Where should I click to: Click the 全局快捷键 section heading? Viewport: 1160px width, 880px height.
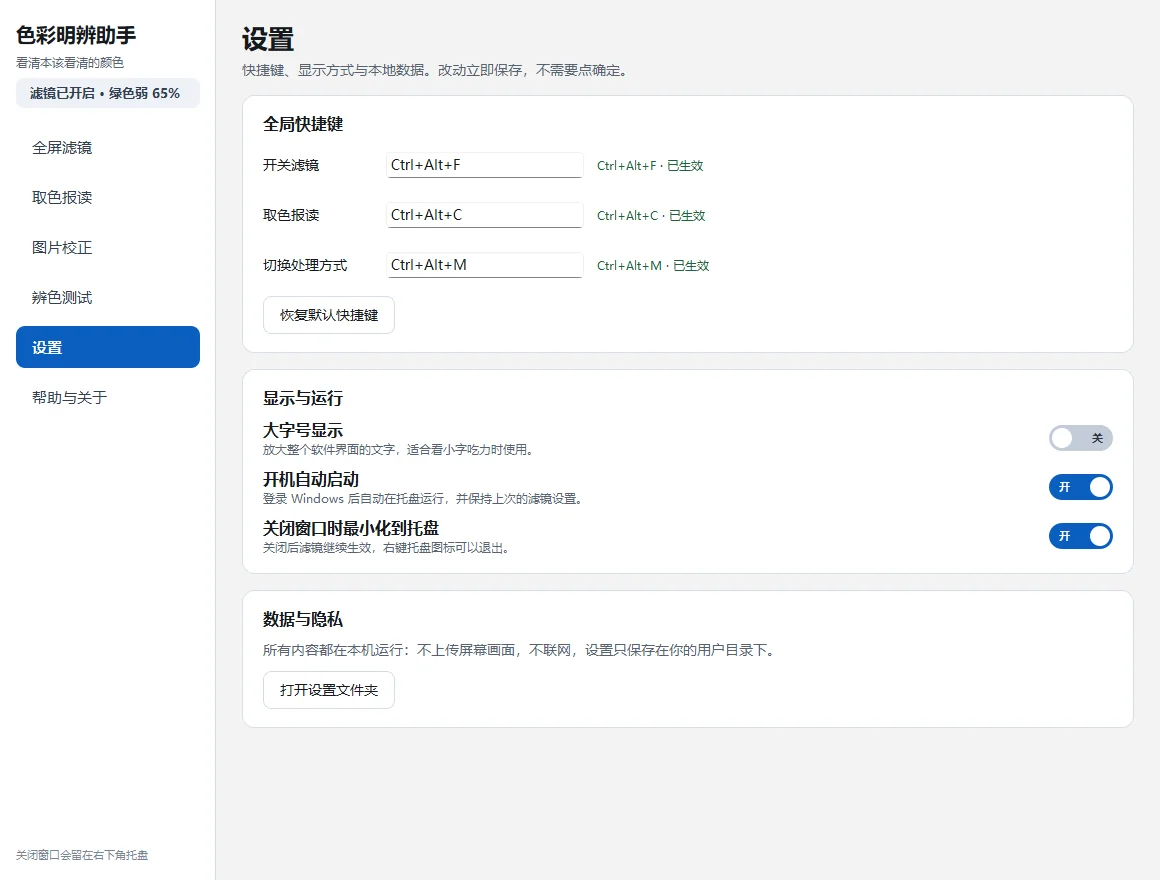303,124
